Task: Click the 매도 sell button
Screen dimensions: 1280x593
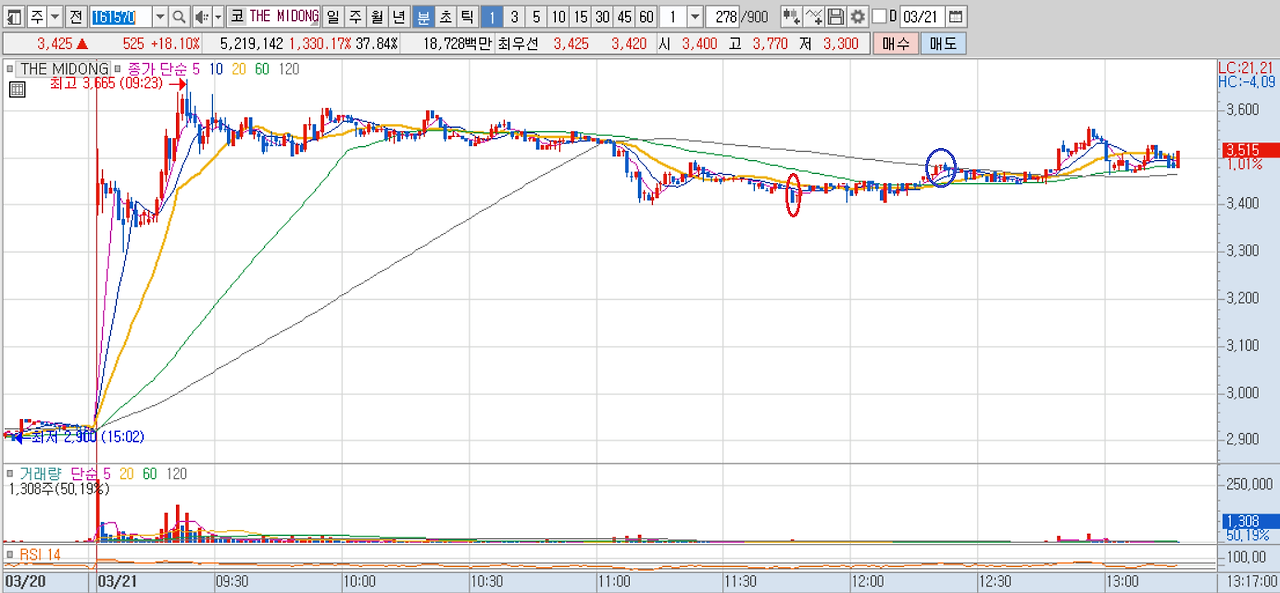Action: coord(943,44)
